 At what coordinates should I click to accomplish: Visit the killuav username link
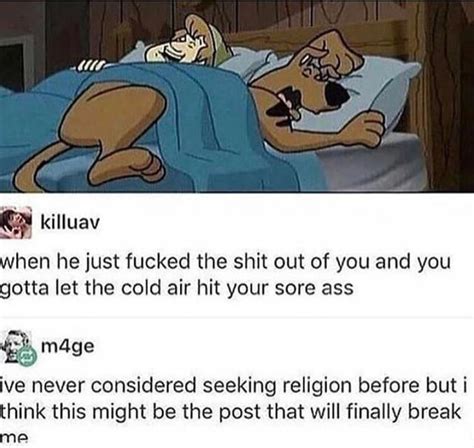coord(70,222)
